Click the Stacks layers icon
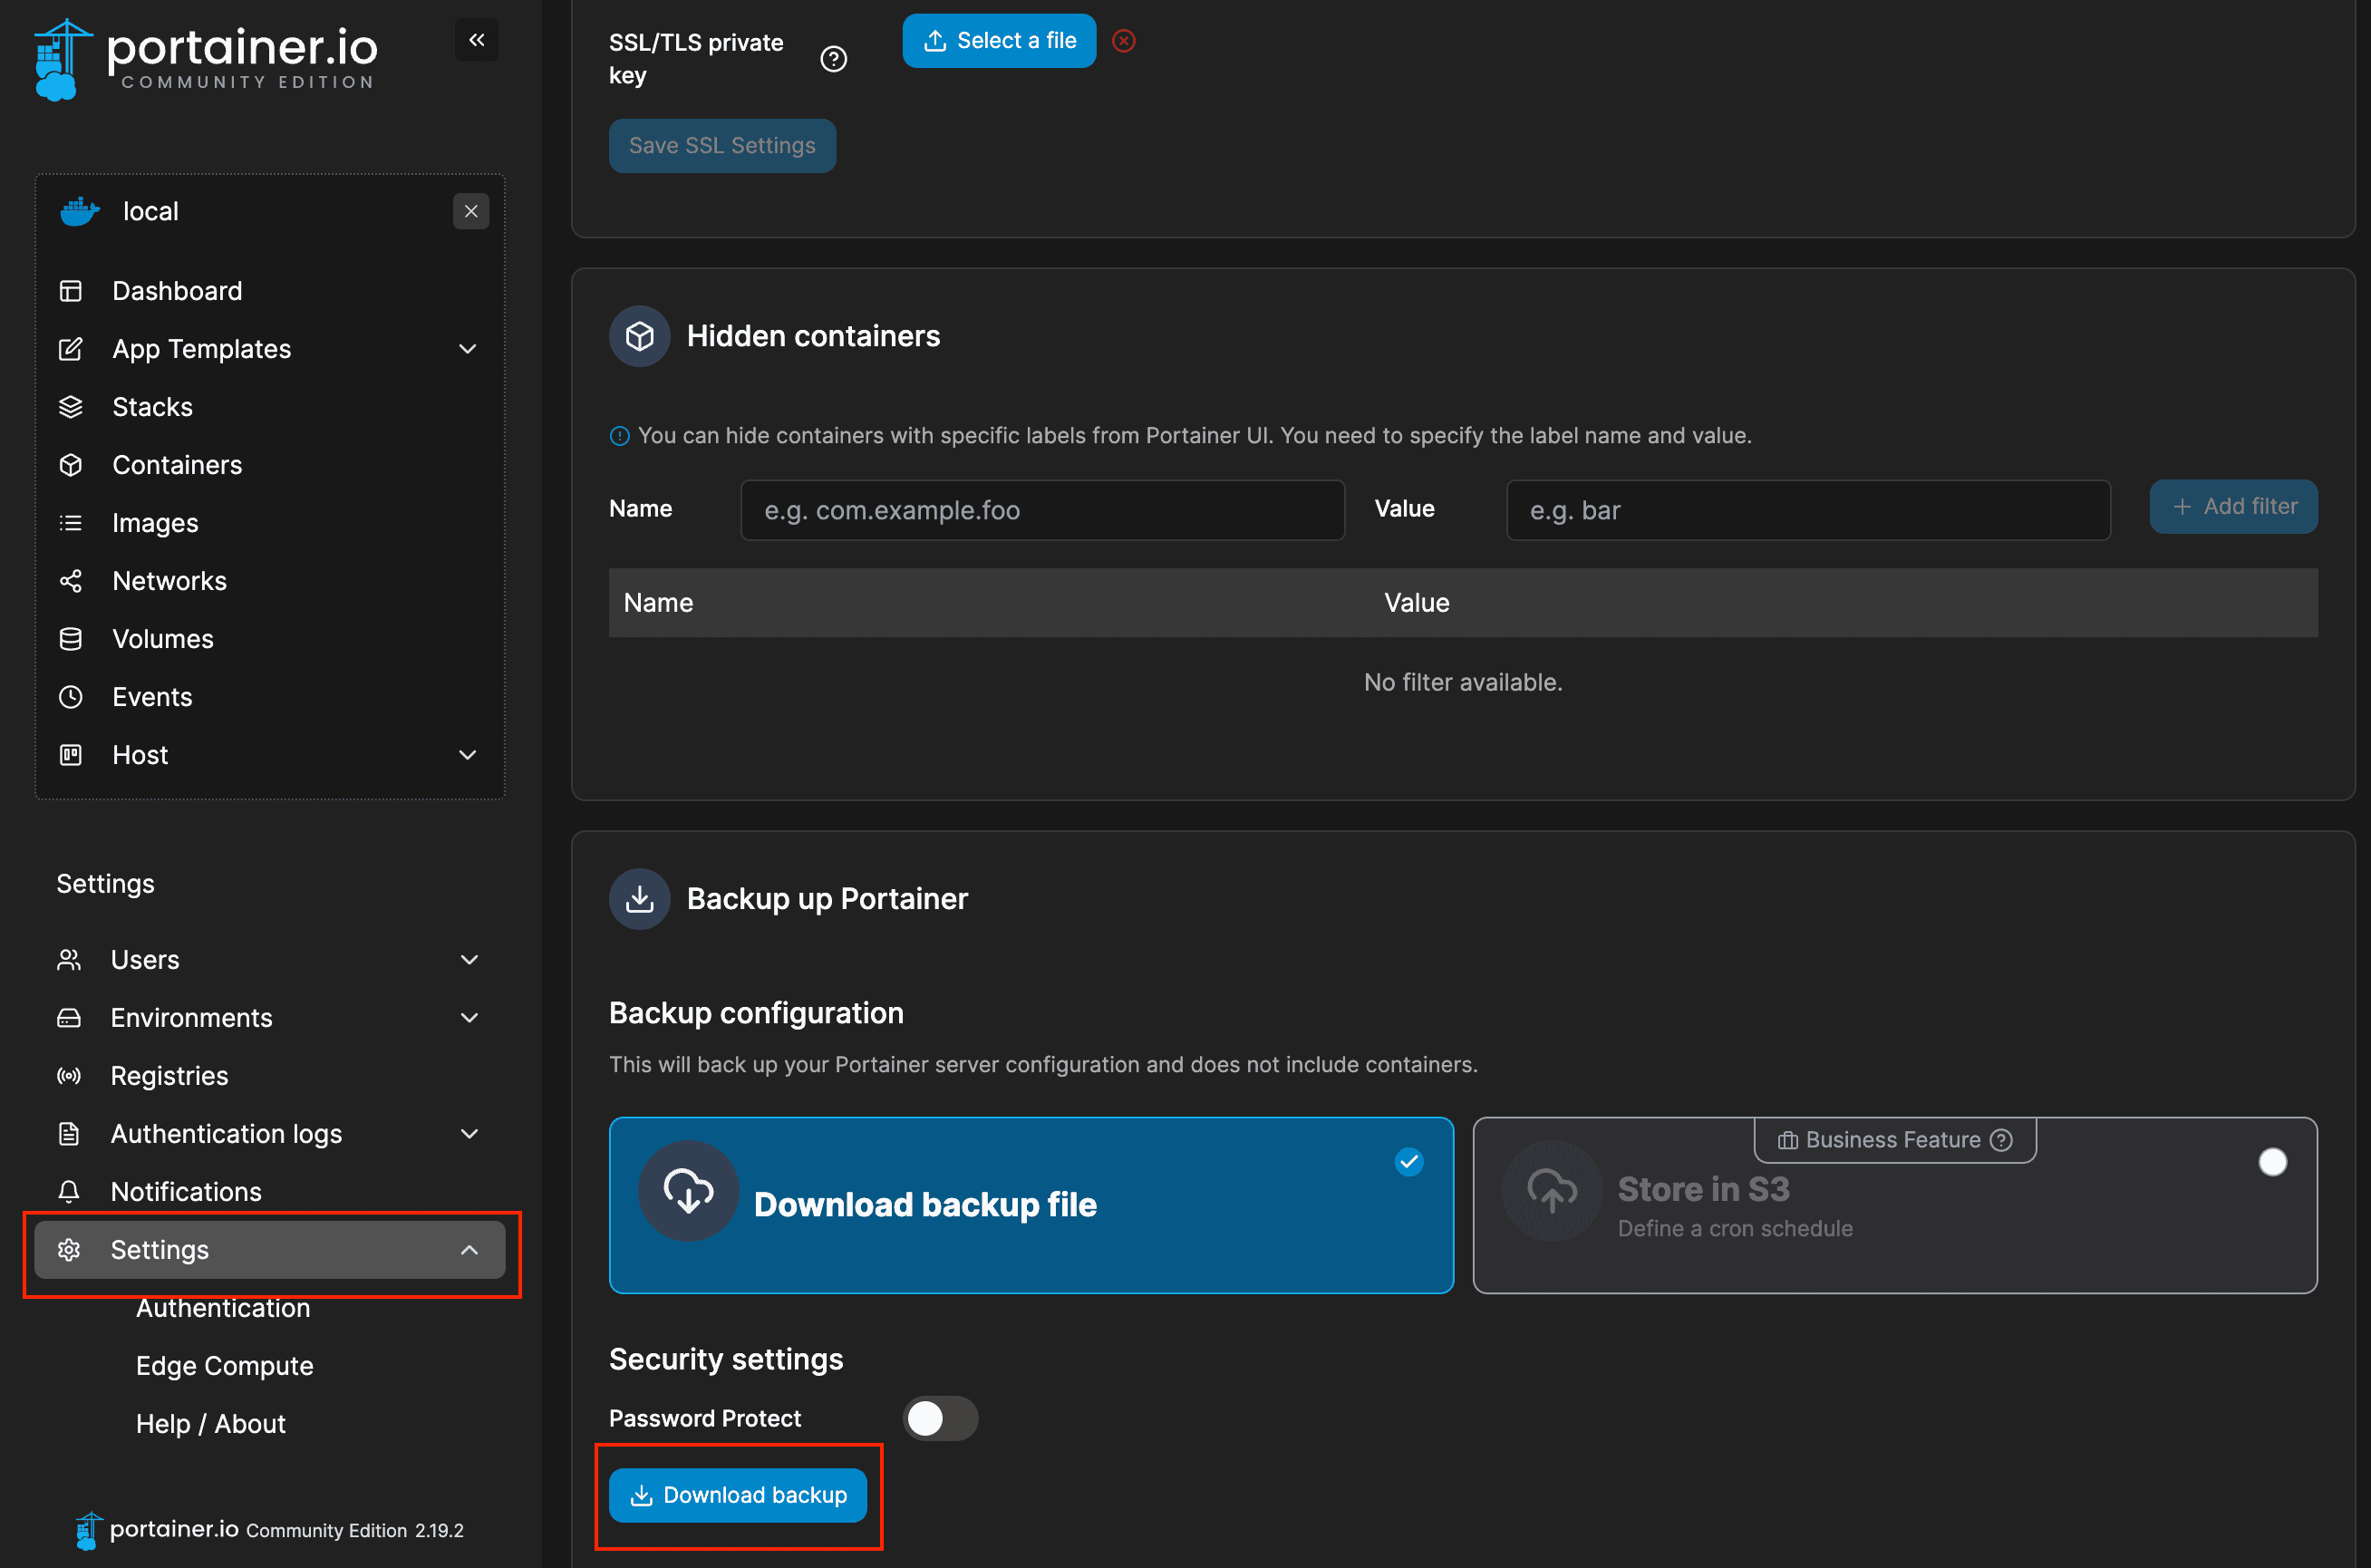 [x=70, y=407]
